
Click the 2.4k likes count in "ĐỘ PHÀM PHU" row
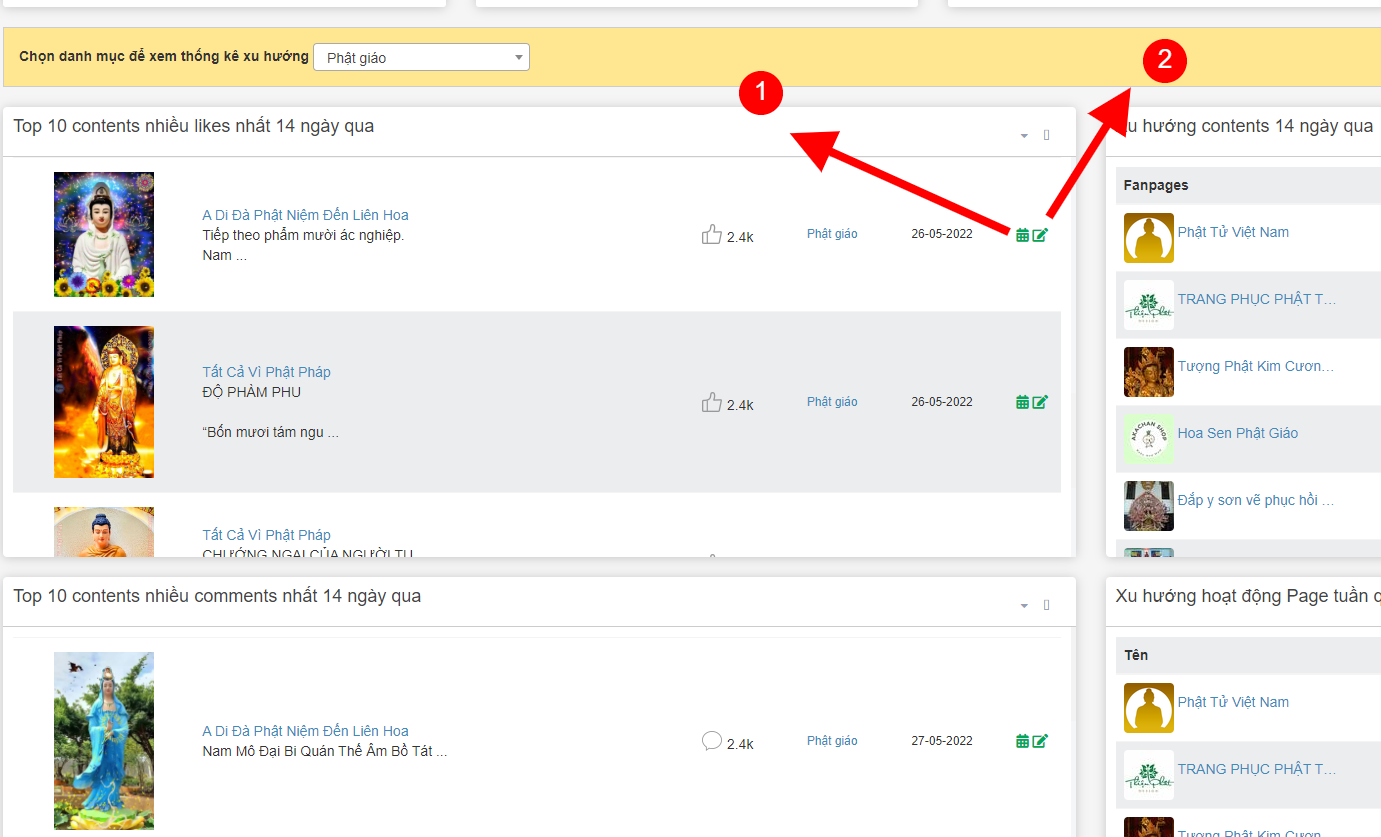coord(740,405)
